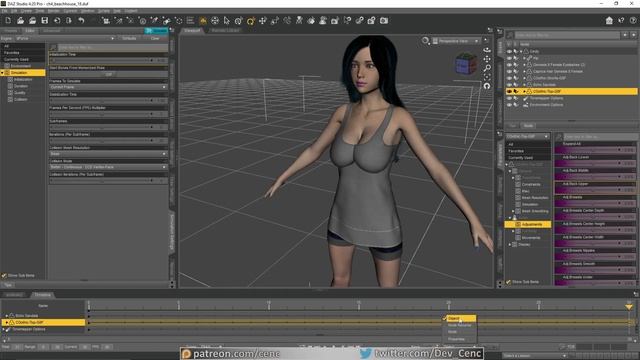Click the house-shaped icon in top-right toolbar
The image size is (640, 360).
pos(609,20)
